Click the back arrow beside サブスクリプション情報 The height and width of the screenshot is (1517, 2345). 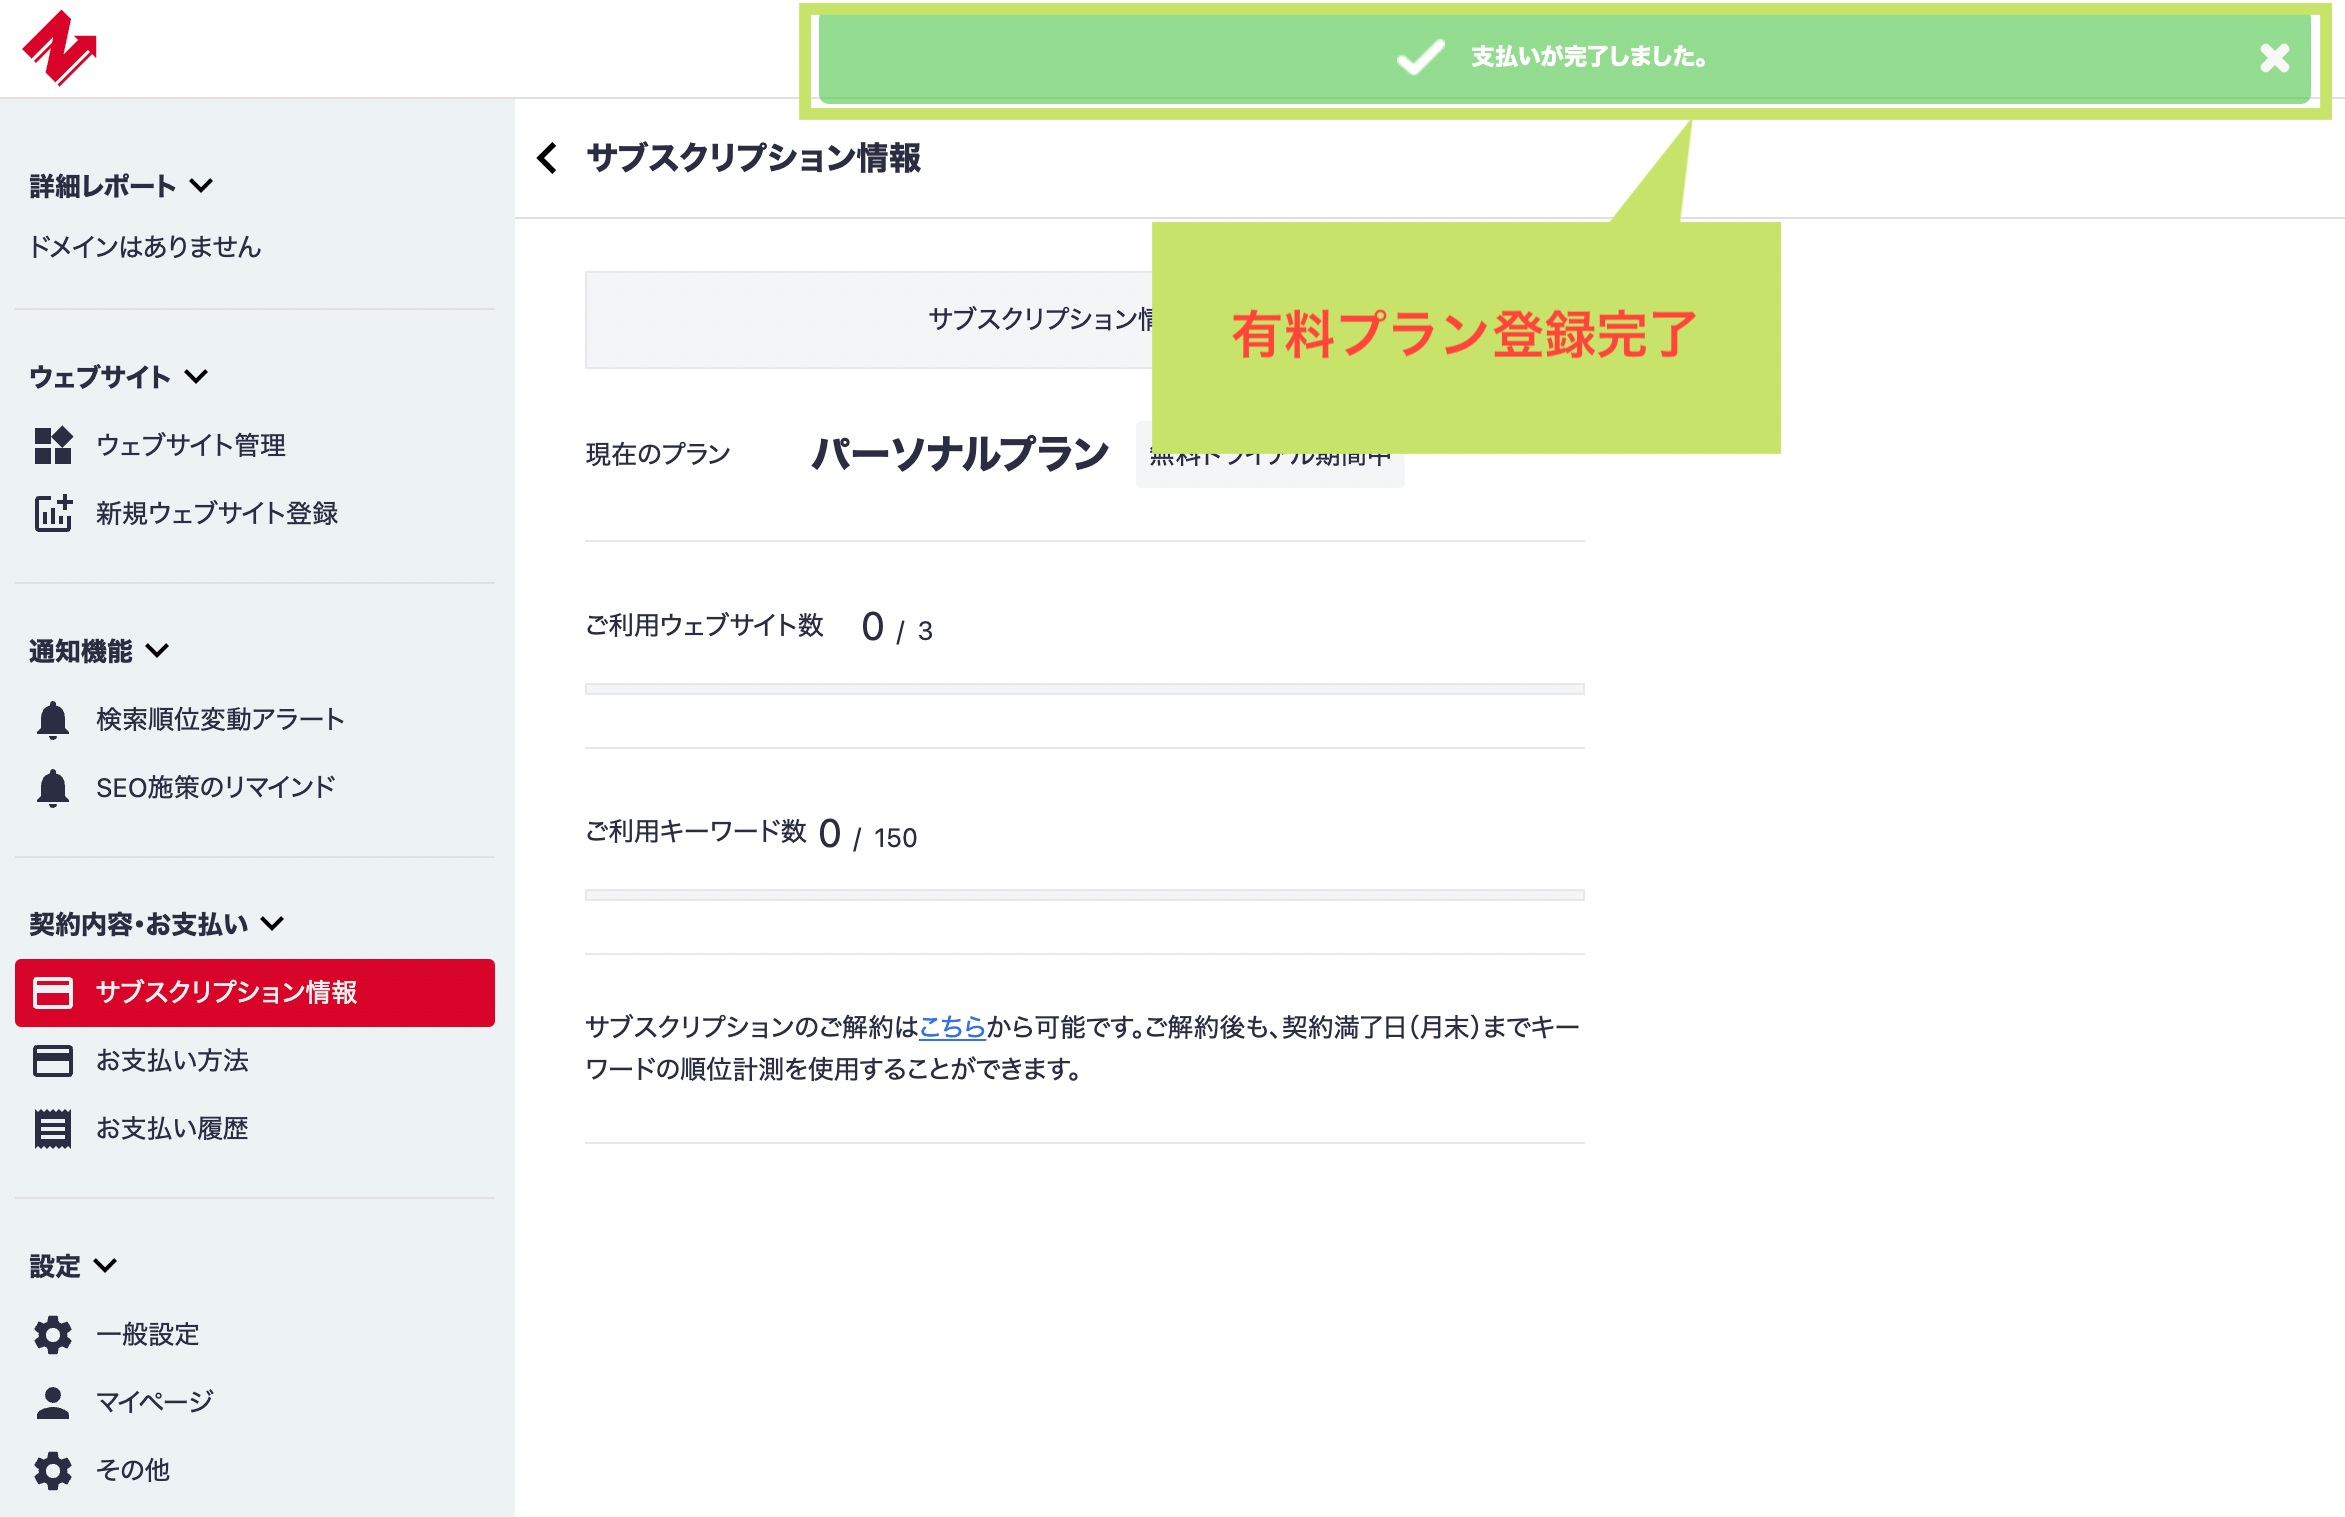click(548, 159)
